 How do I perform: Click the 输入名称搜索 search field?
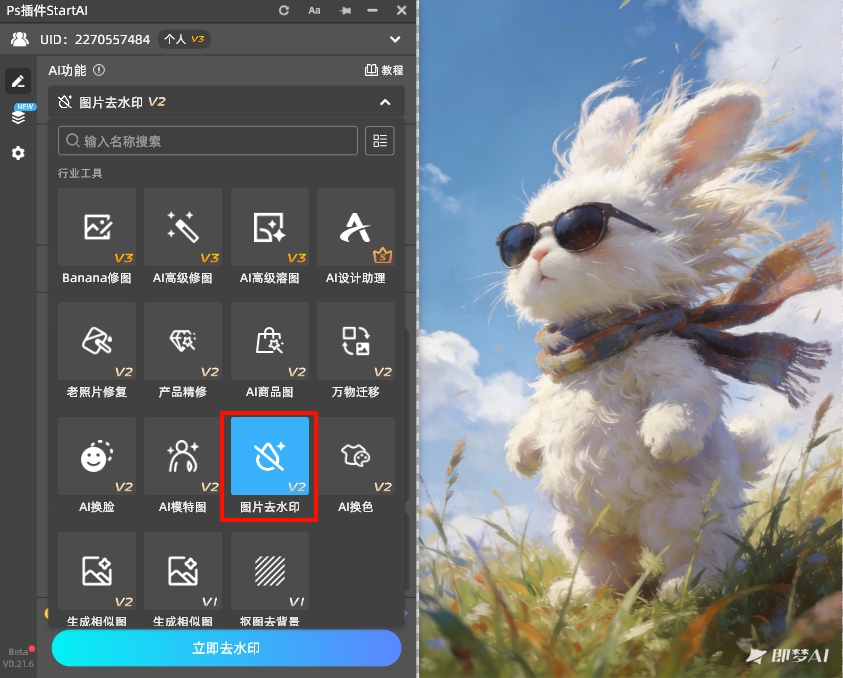coord(208,141)
